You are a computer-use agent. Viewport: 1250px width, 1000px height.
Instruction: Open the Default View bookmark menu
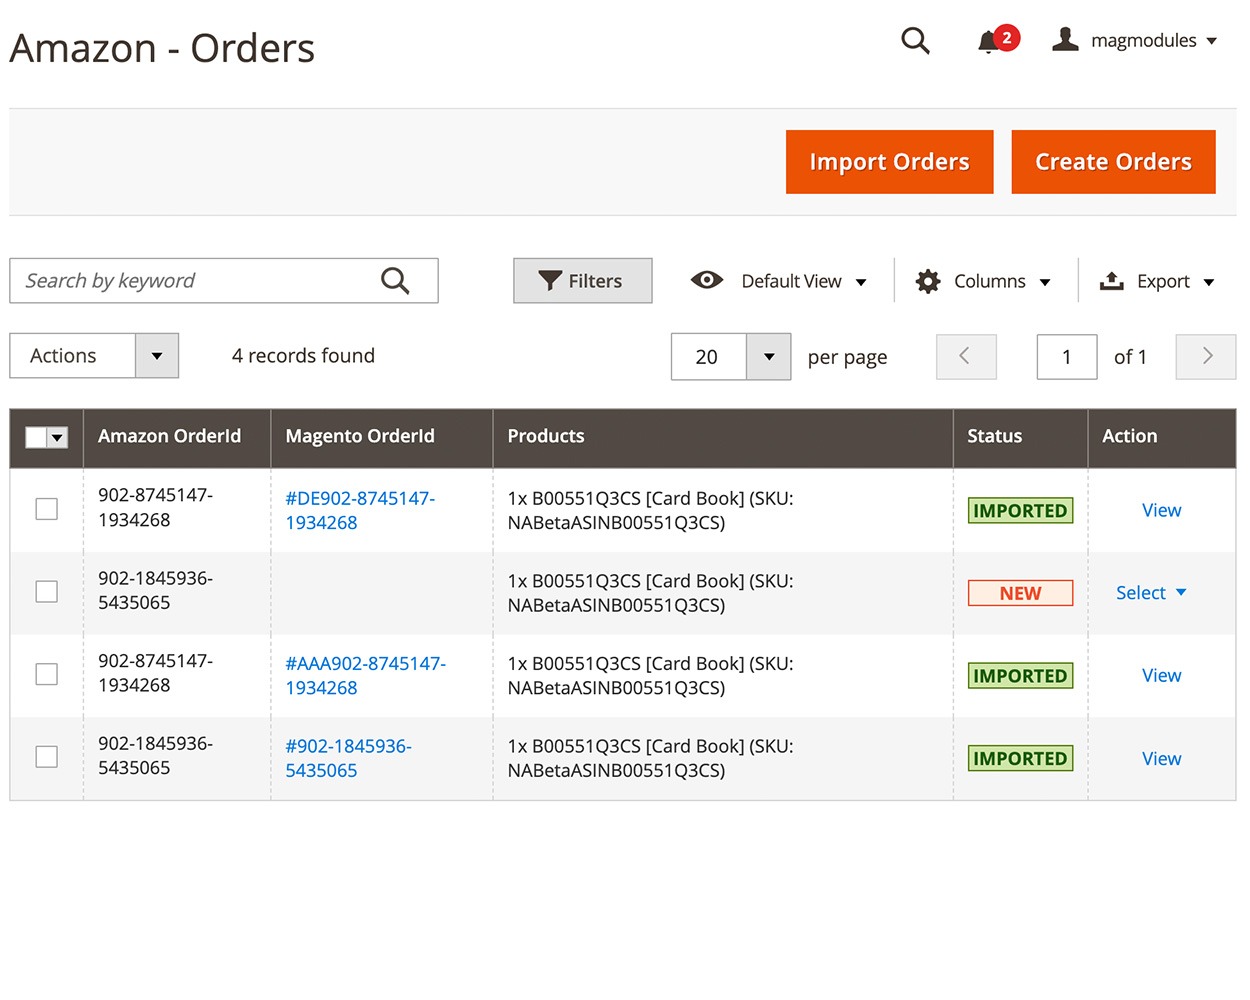(779, 282)
